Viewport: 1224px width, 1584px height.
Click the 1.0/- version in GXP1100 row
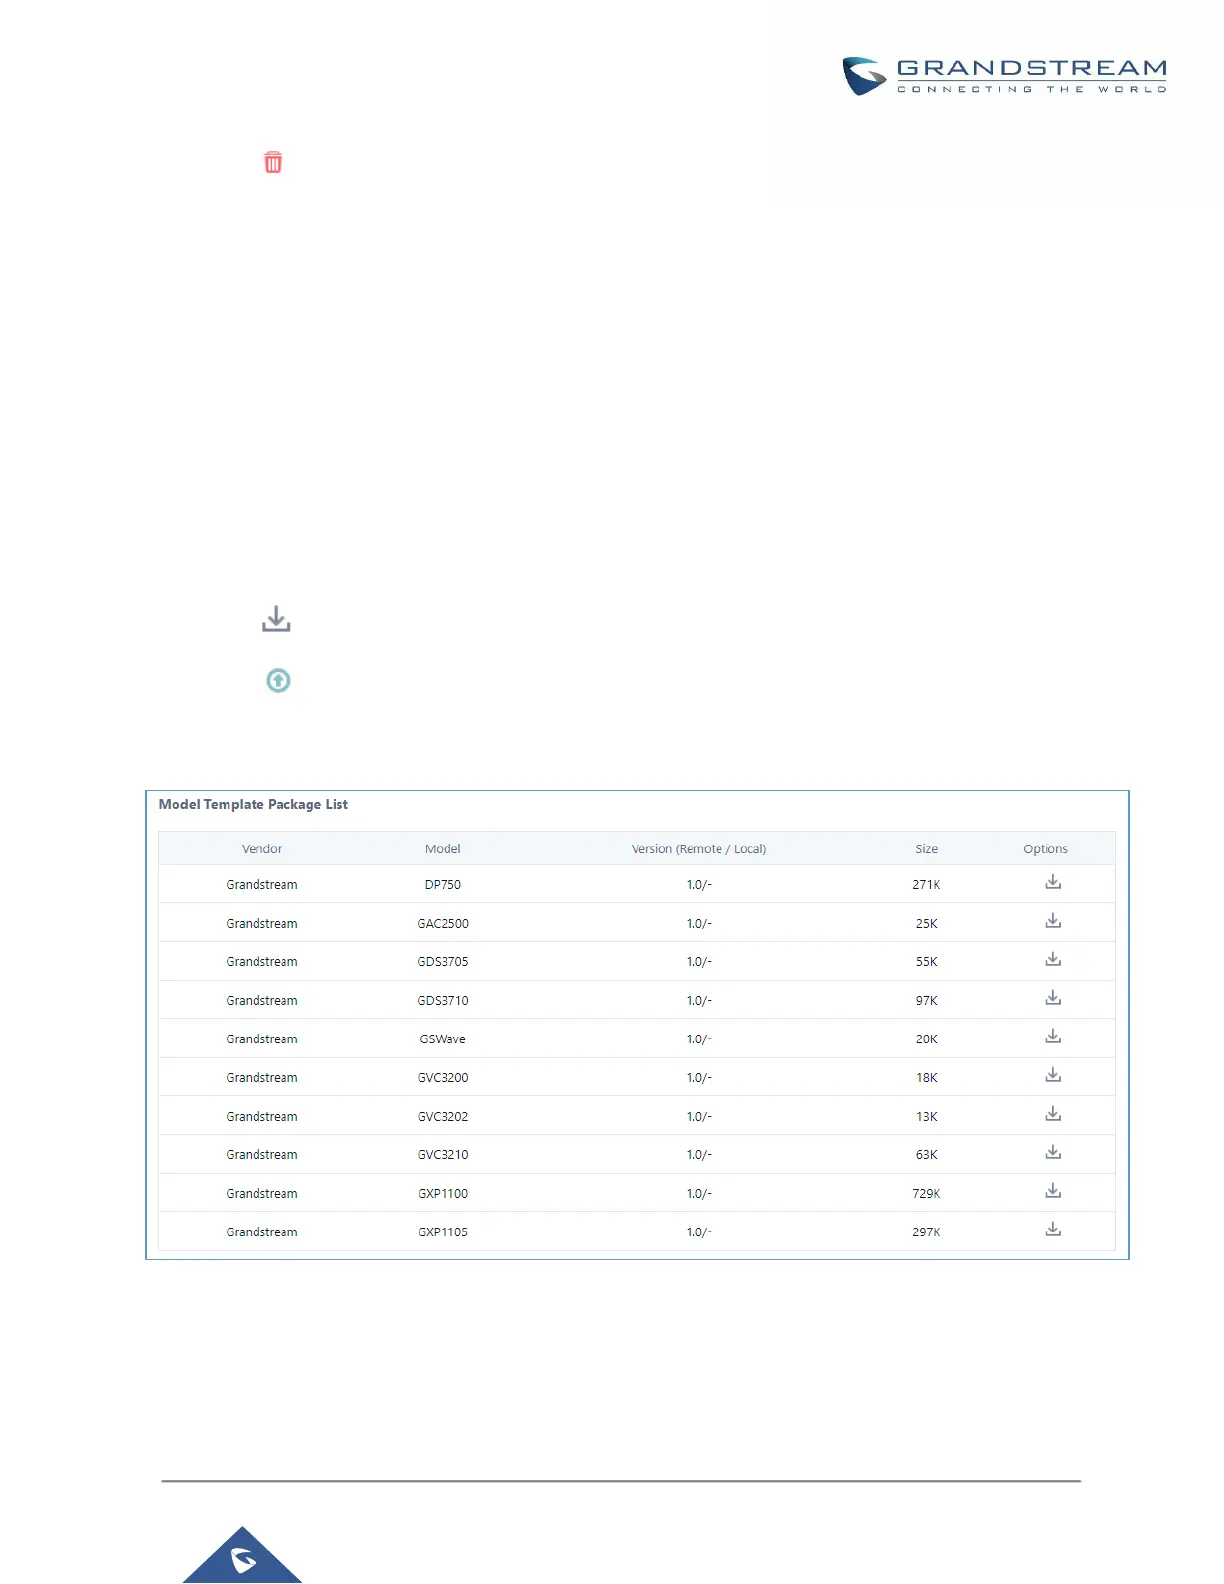click(699, 1194)
